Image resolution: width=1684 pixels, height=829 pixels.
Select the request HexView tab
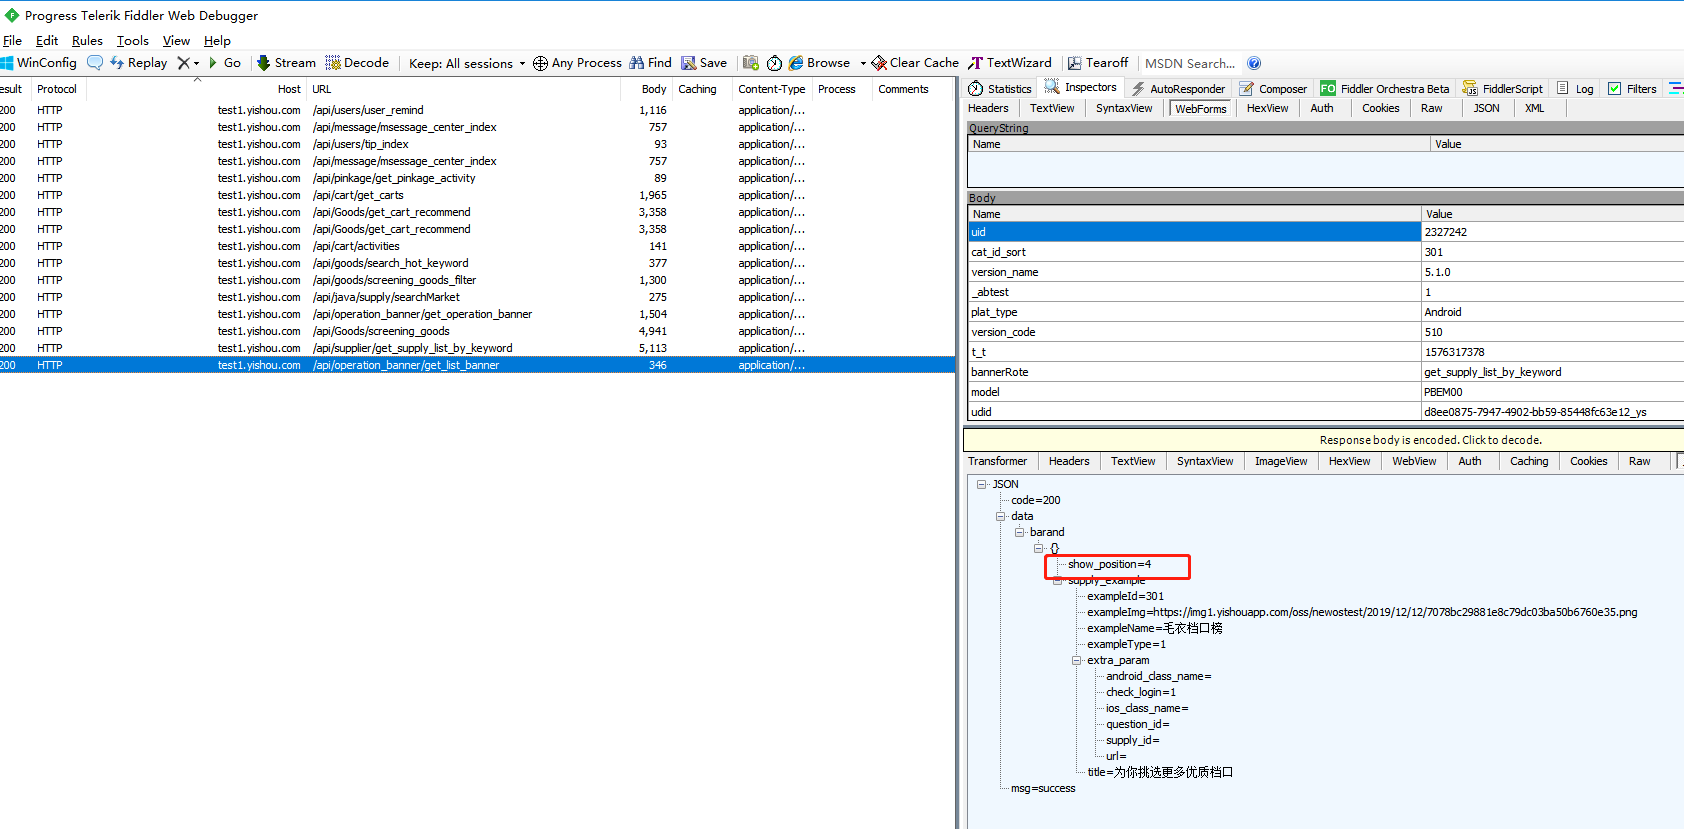(x=1267, y=108)
